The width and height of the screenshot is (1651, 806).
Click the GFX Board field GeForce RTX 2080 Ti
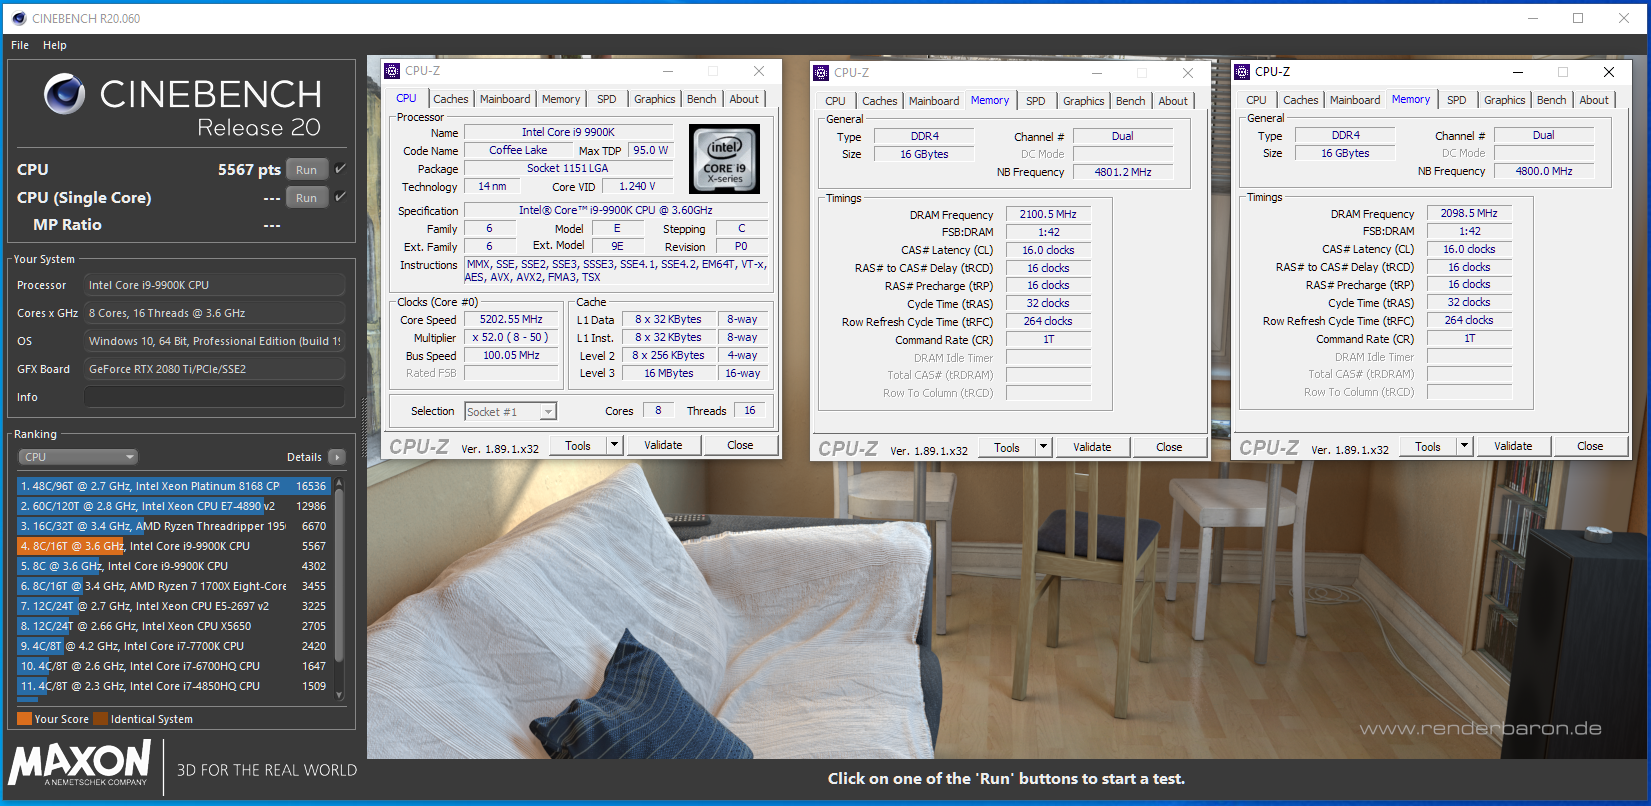214,369
